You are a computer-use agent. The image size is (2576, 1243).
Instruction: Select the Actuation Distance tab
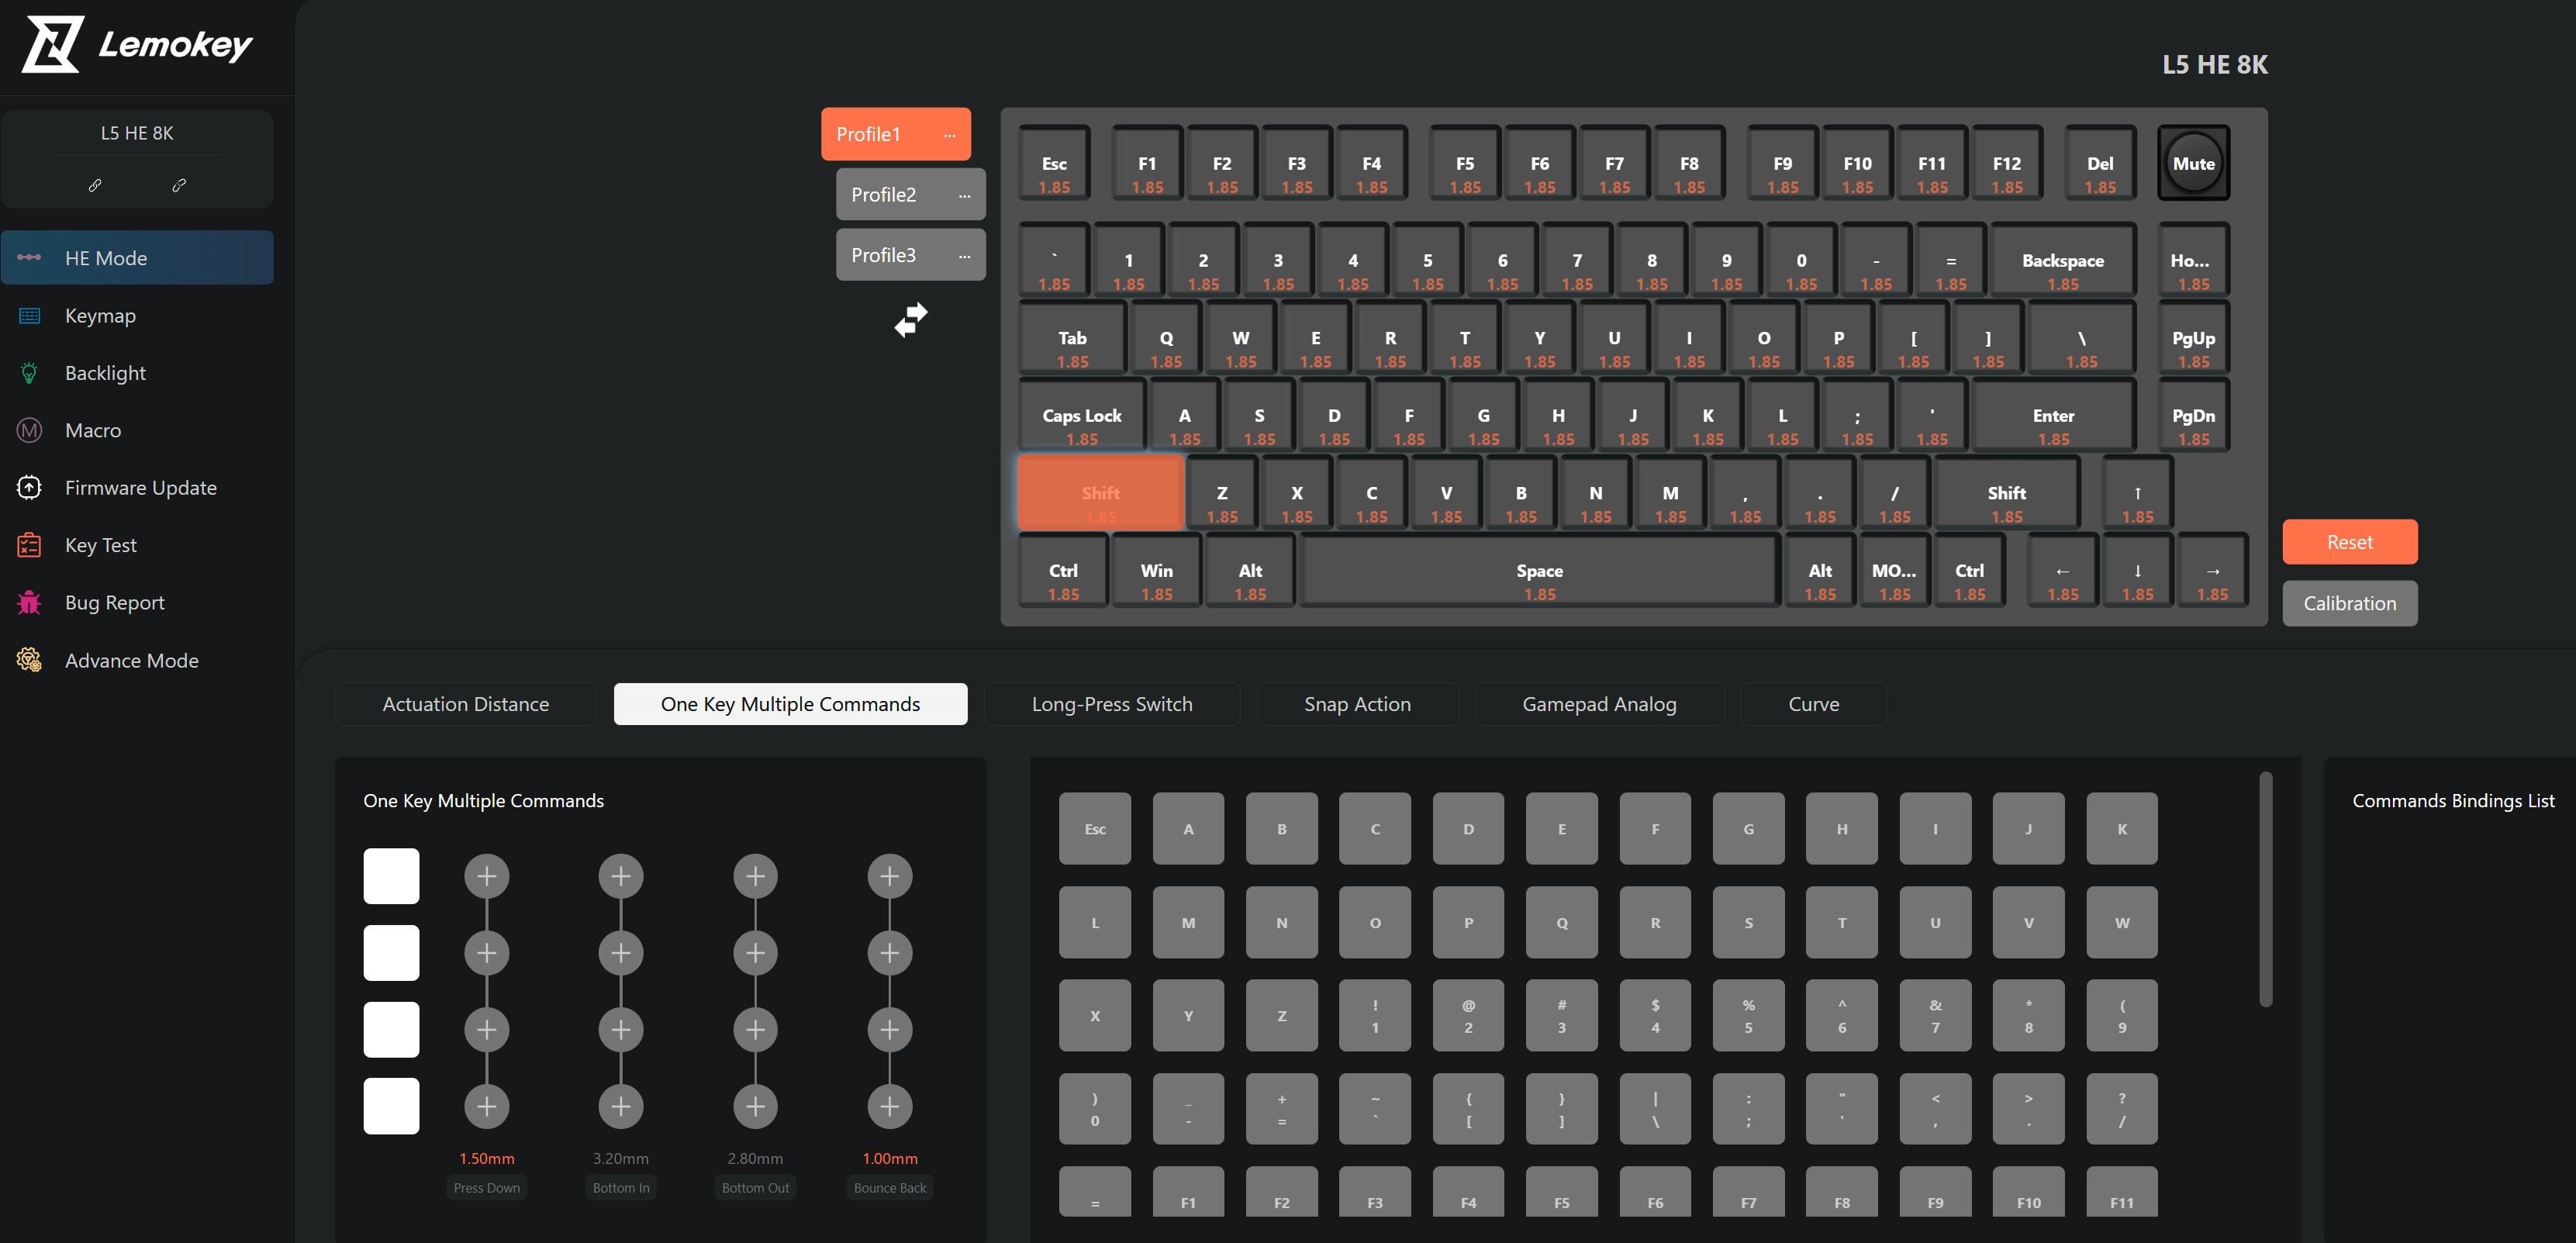pyautogui.click(x=465, y=703)
